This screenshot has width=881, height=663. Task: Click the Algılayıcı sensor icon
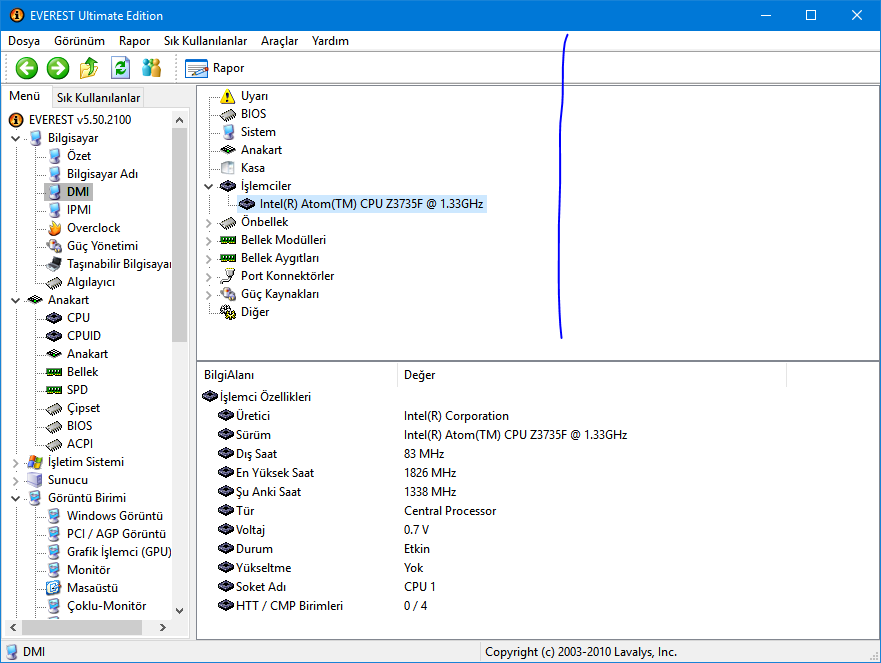[55, 282]
